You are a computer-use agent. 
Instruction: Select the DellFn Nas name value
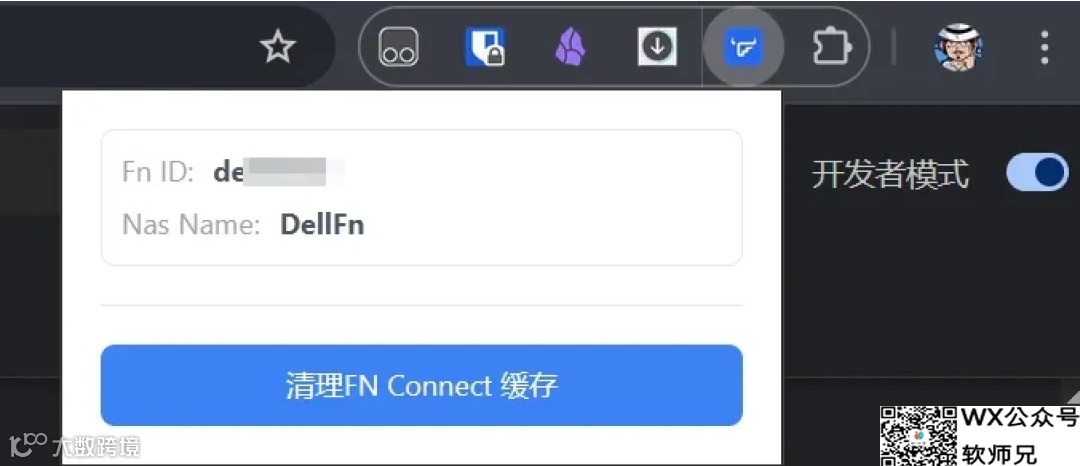point(322,225)
